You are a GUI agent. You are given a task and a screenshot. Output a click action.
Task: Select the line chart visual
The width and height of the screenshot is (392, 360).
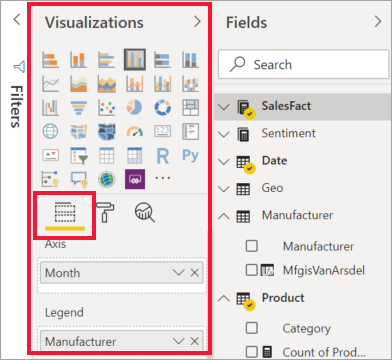pyautogui.click(x=51, y=84)
